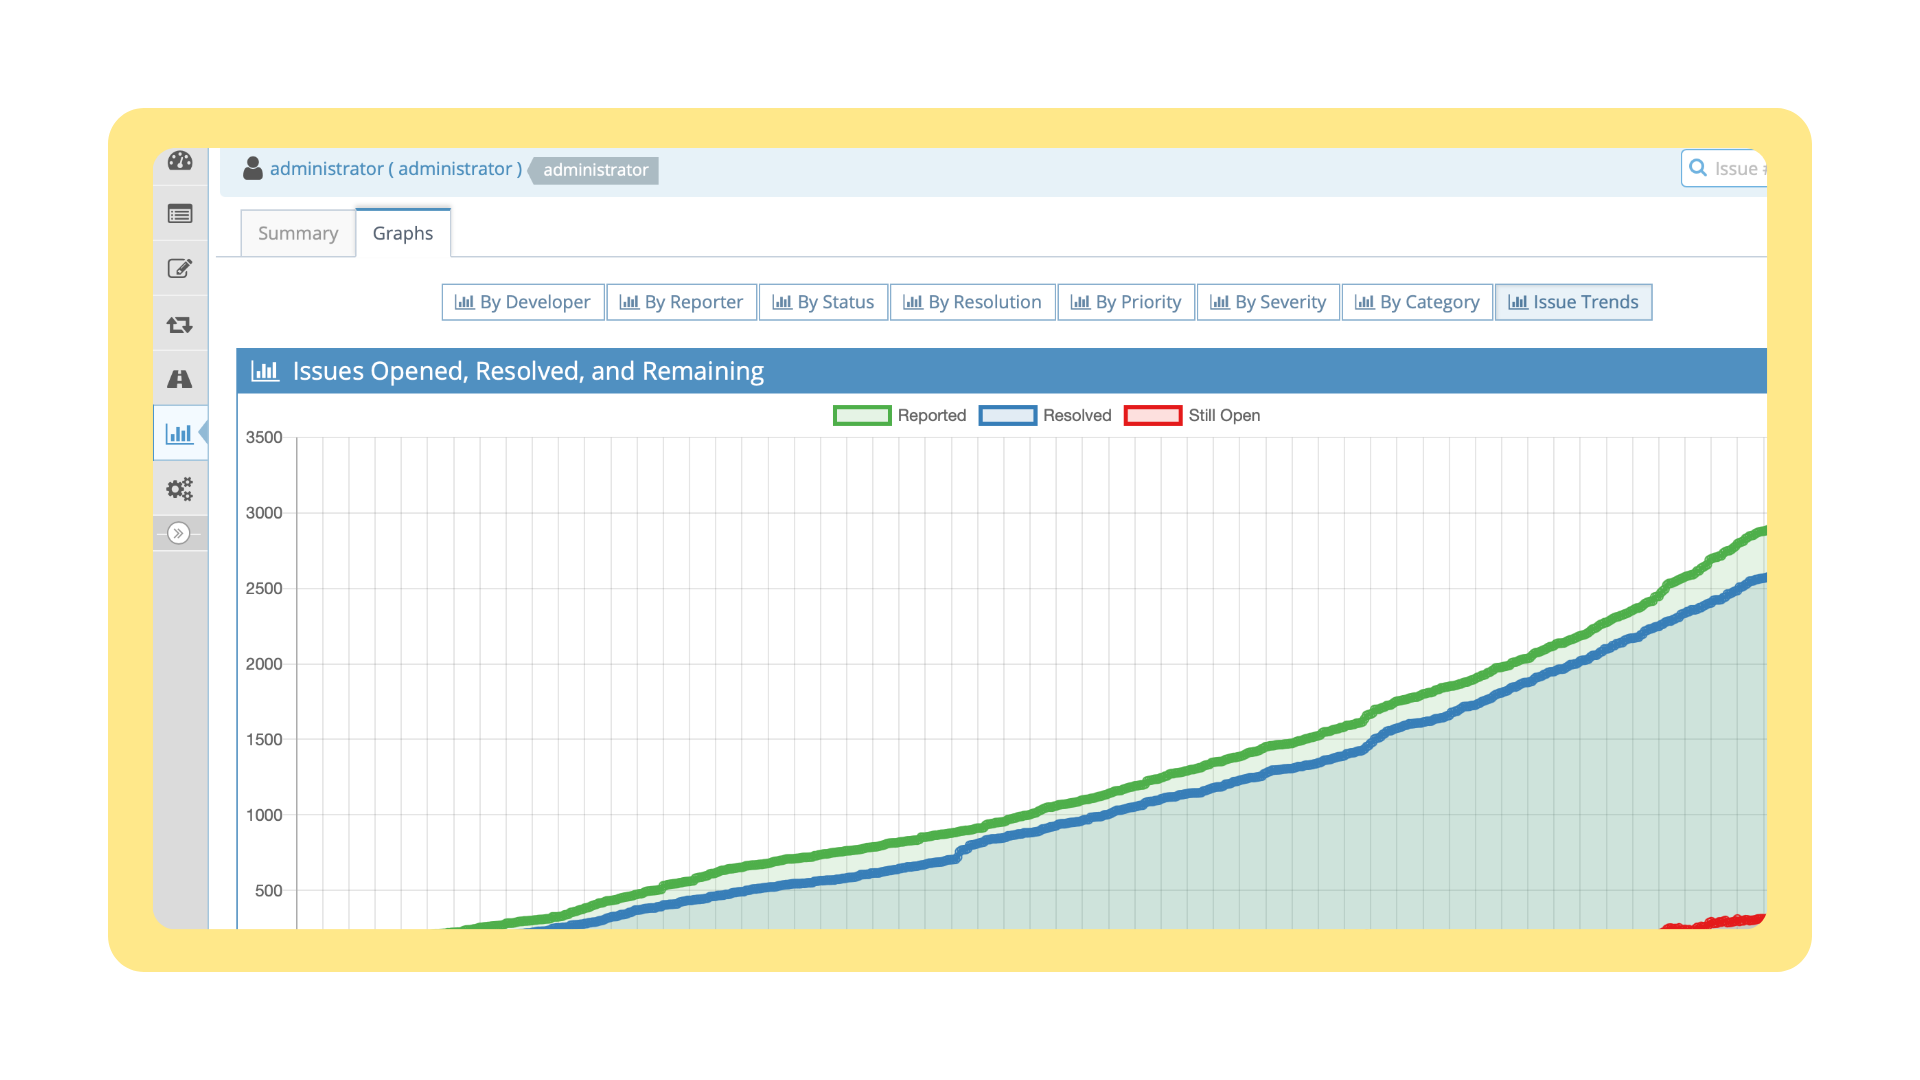Open the By Severity graph

pyautogui.click(x=1267, y=301)
